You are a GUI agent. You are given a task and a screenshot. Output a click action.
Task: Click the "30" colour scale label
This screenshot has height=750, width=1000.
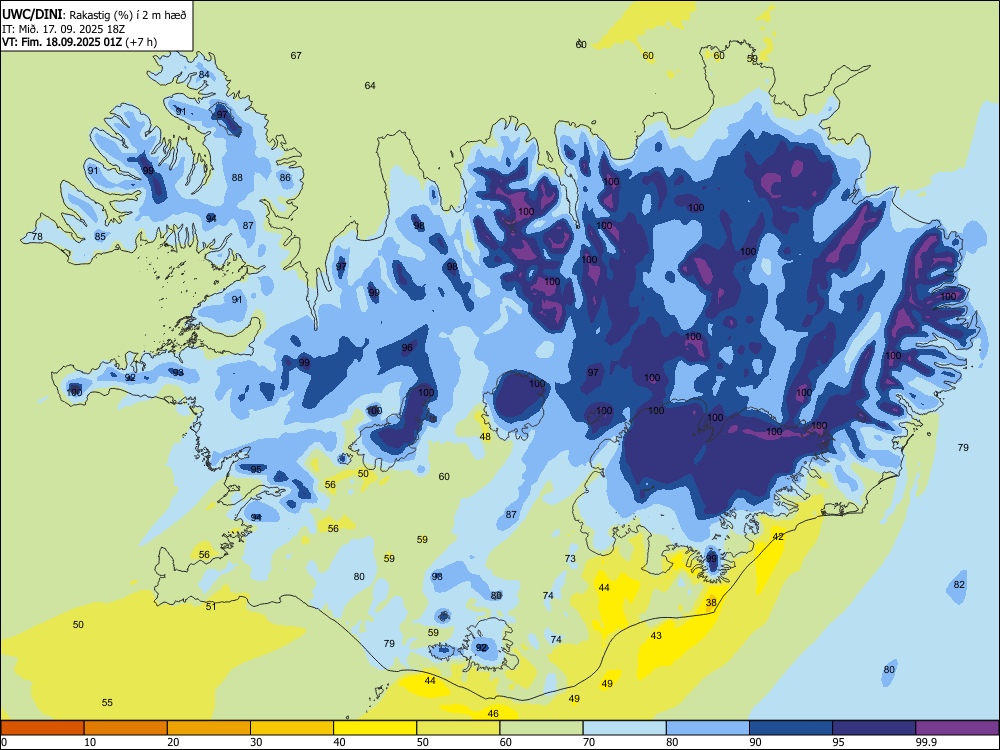click(x=256, y=742)
